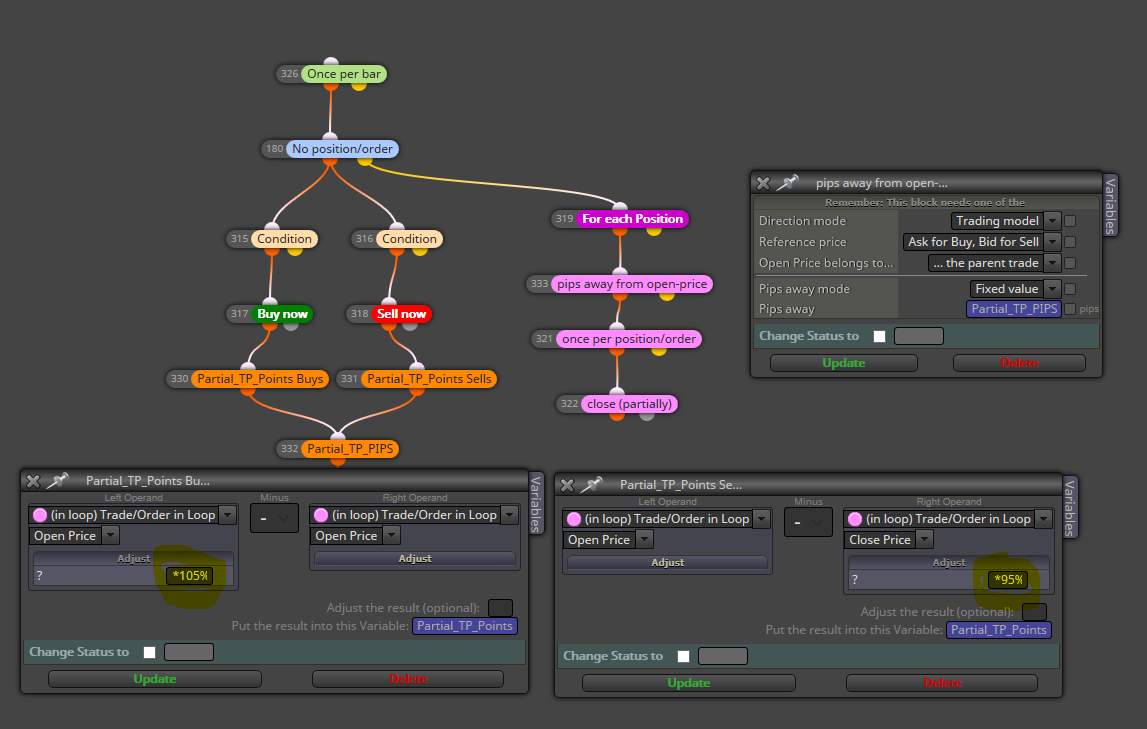
Task: Open the Trading model dropdown
Action: coord(1006,221)
